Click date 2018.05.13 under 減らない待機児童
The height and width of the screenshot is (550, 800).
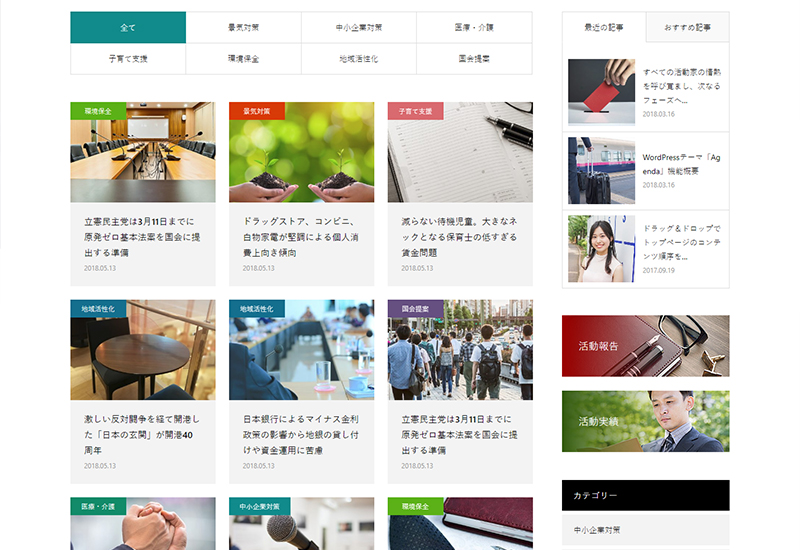click(x=417, y=268)
